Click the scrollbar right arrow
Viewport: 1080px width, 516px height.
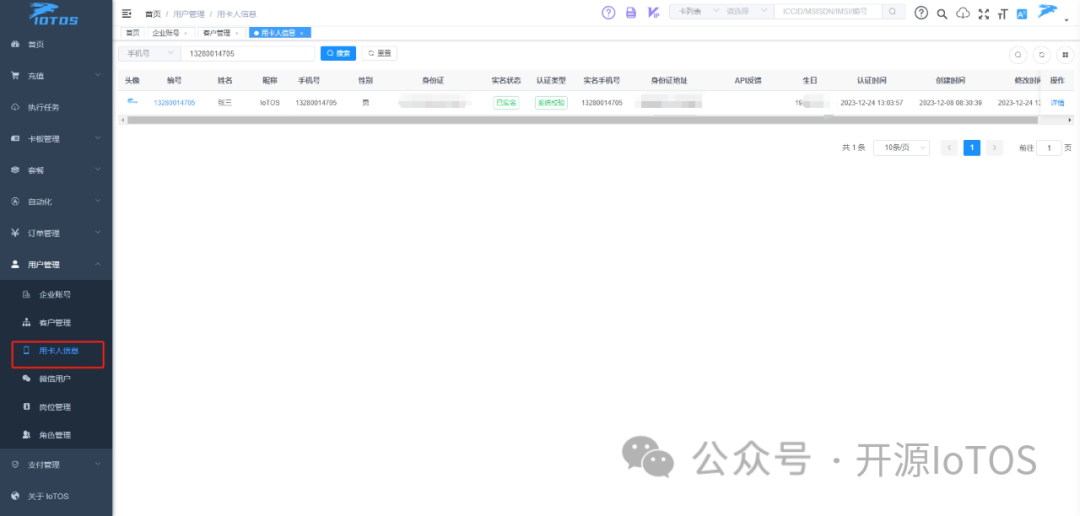(x=1070, y=120)
